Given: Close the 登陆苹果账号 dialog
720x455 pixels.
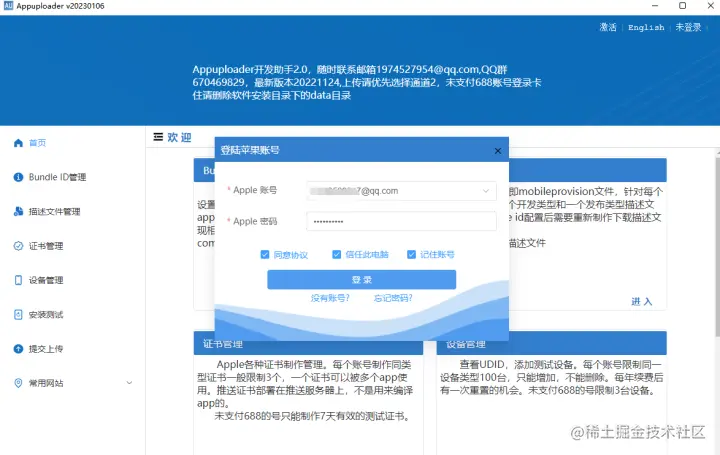Looking at the screenshot, I should click(498, 151).
